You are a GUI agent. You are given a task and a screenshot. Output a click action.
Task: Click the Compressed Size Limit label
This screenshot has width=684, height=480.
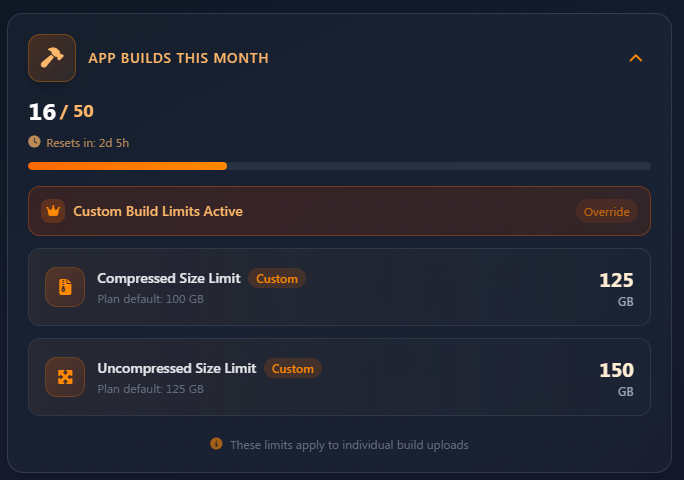169,278
